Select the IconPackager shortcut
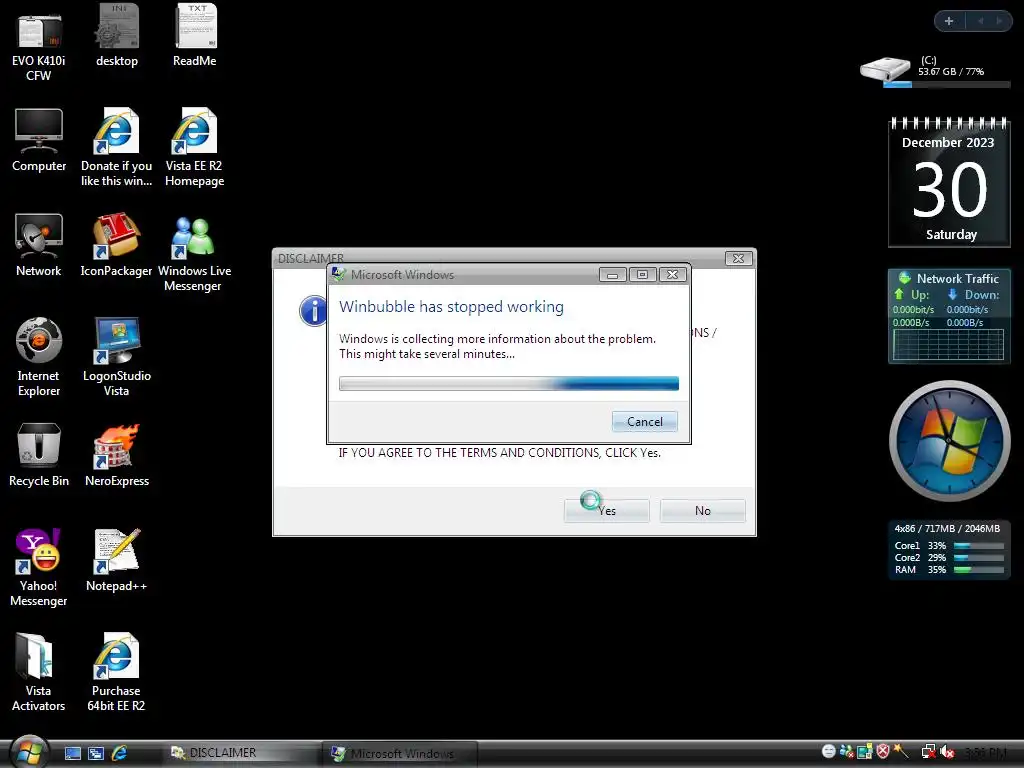 coord(116,246)
